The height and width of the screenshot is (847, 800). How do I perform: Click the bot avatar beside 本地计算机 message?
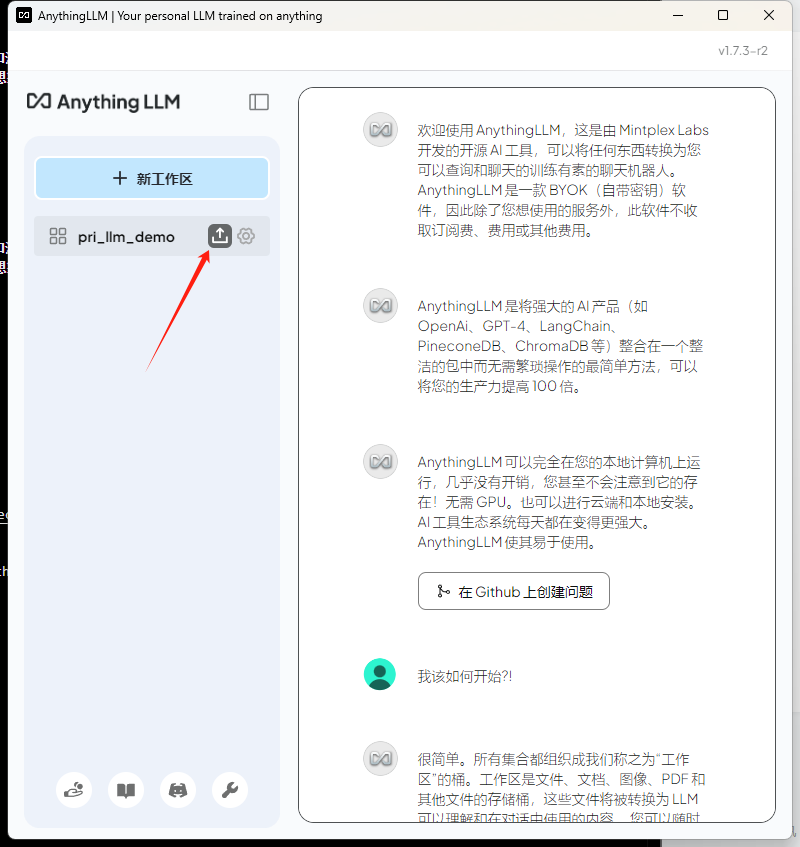coord(380,462)
